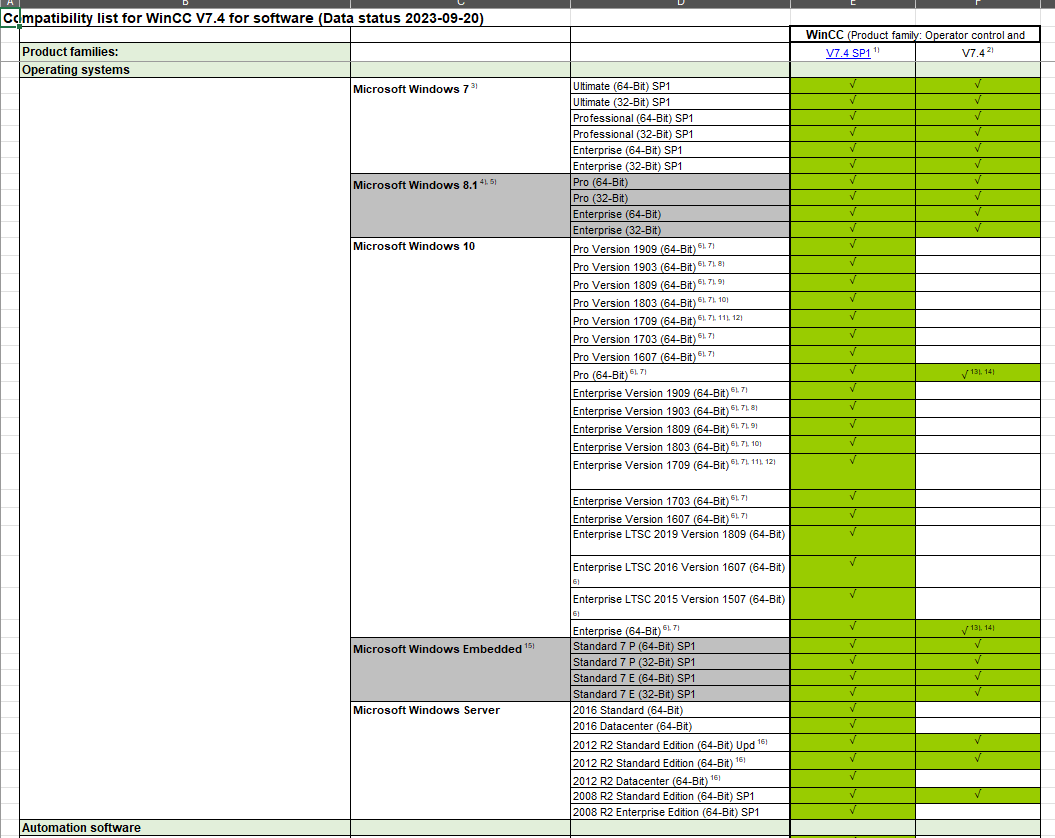Image resolution: width=1055 pixels, height=838 pixels.
Task: Select the 'Professional (64-Bit) SP1' cell
Action: tap(680, 118)
